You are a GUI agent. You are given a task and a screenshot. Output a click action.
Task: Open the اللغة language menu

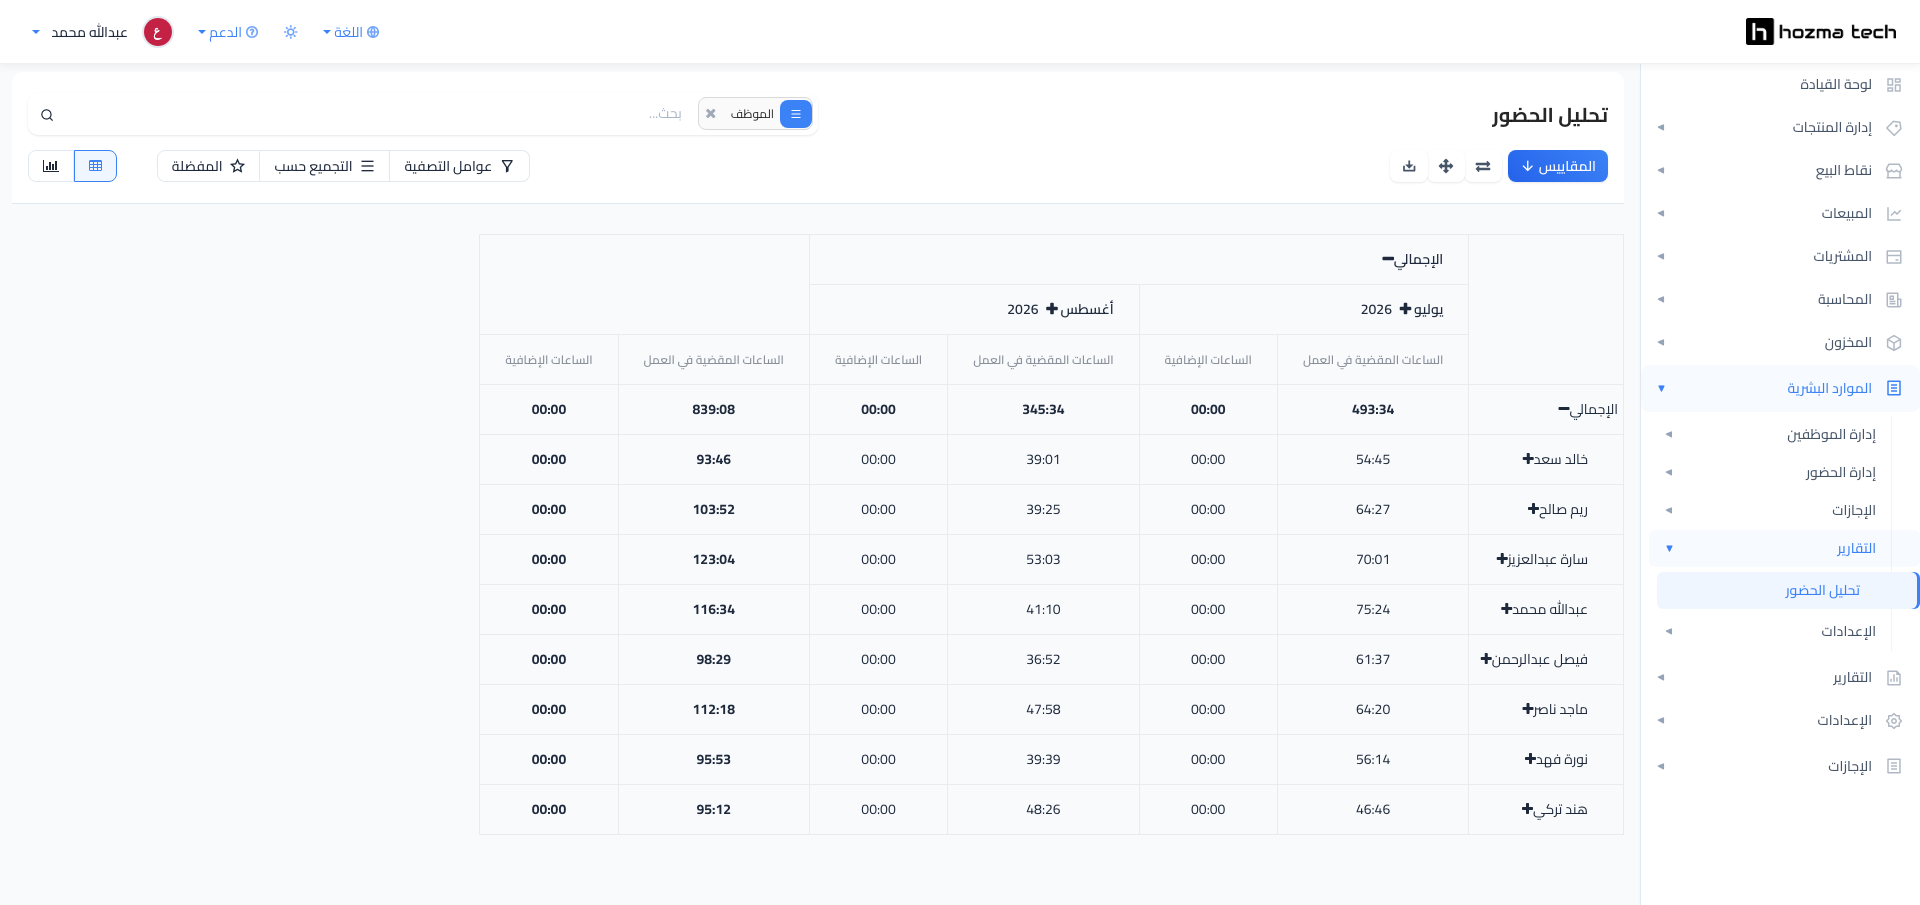(351, 32)
